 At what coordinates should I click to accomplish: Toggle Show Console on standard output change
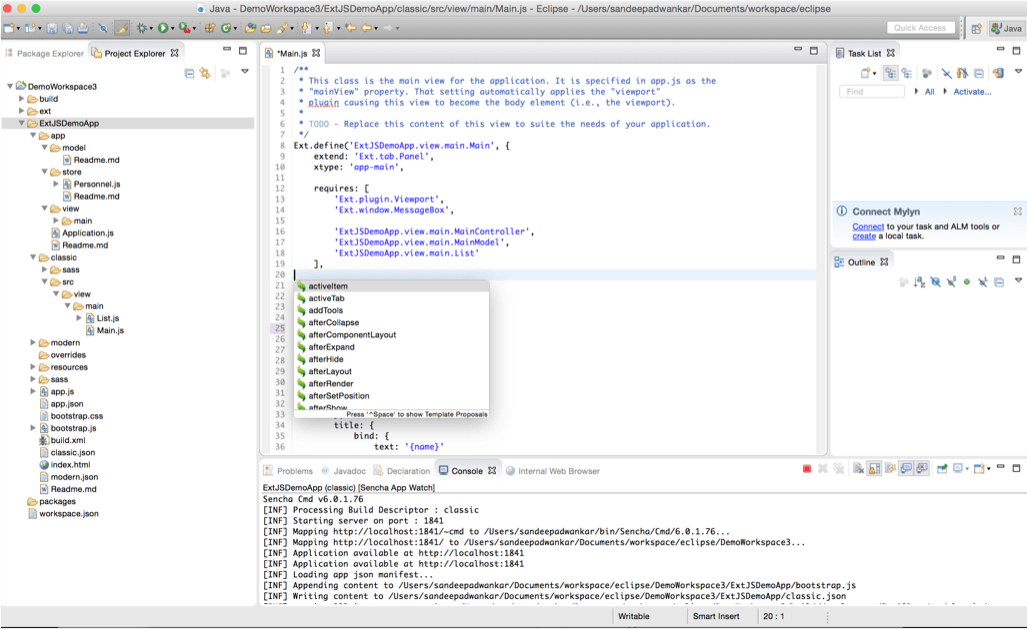point(906,468)
